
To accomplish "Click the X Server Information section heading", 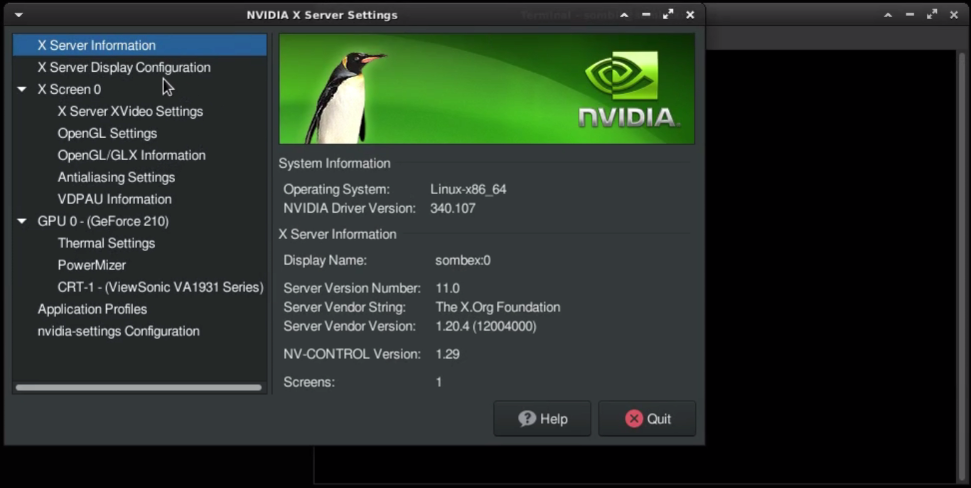I will [x=337, y=235].
